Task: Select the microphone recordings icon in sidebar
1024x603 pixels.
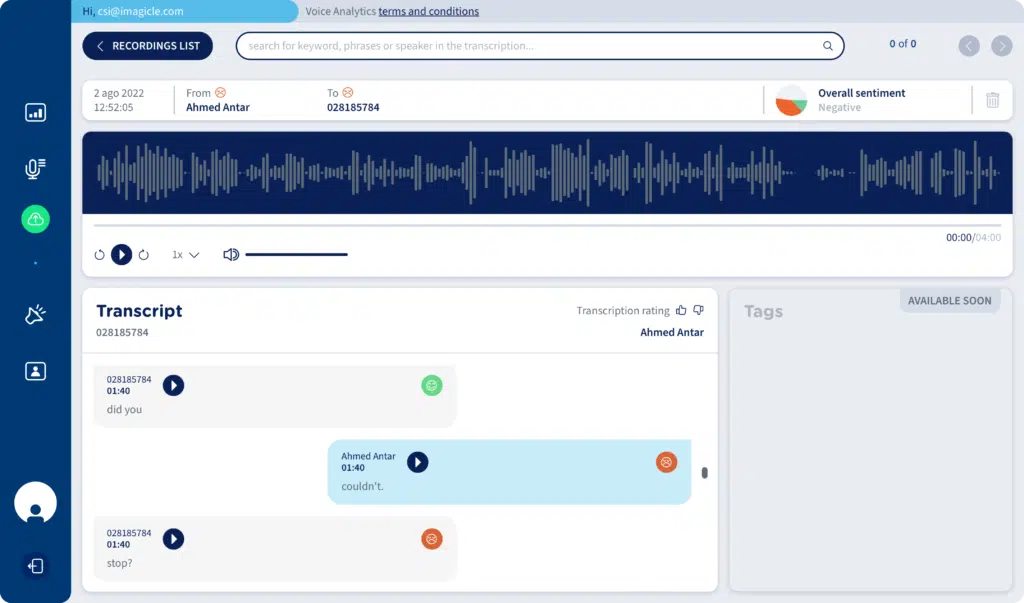Action: tap(35, 168)
